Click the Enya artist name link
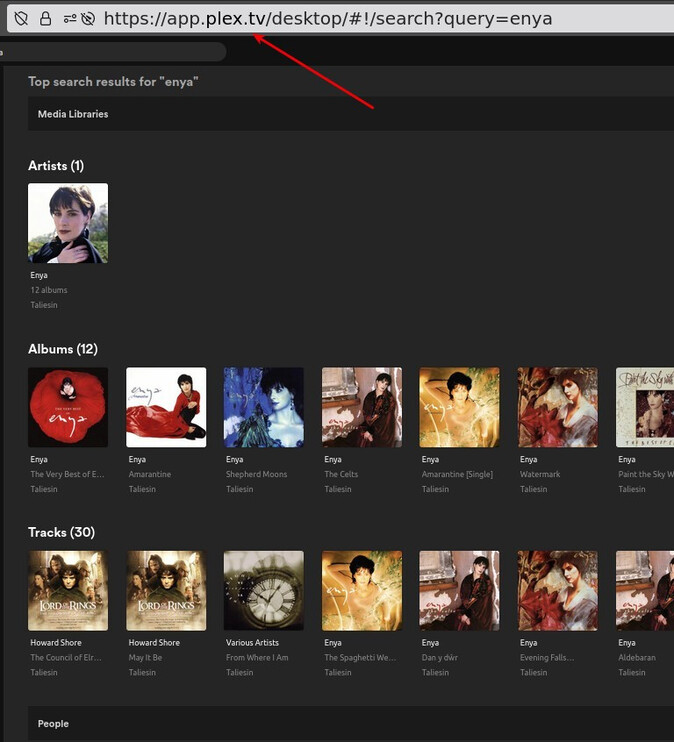Screen dimensions: 674x742 [x=39, y=275]
